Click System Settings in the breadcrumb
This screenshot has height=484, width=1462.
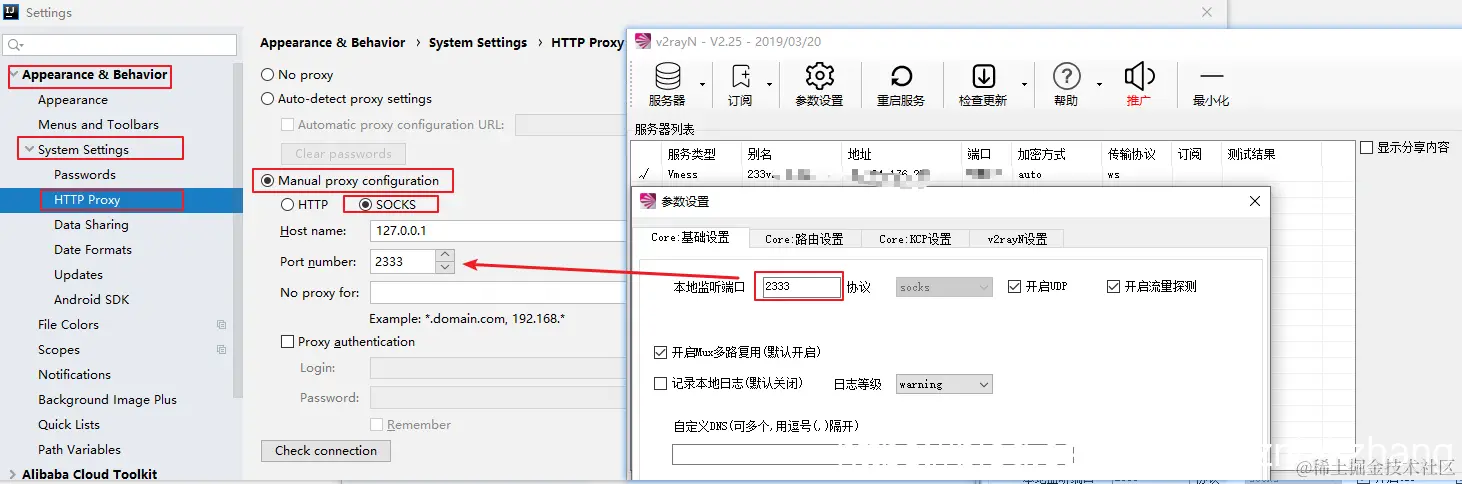(478, 43)
